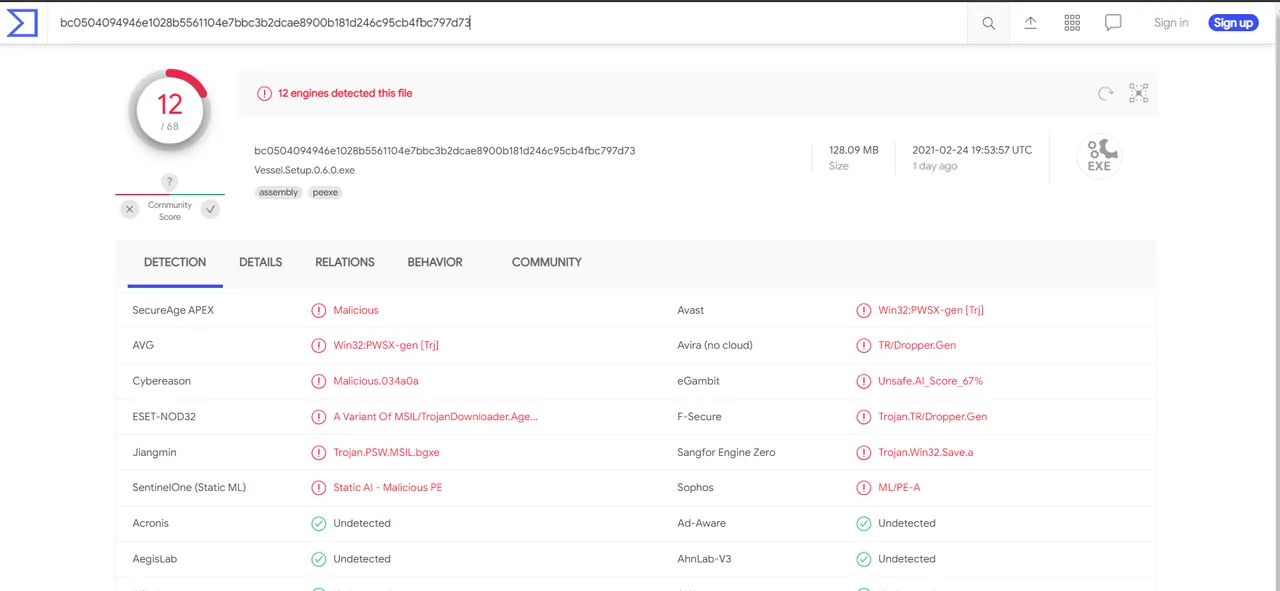Focus the hash search input field

click(x=508, y=23)
